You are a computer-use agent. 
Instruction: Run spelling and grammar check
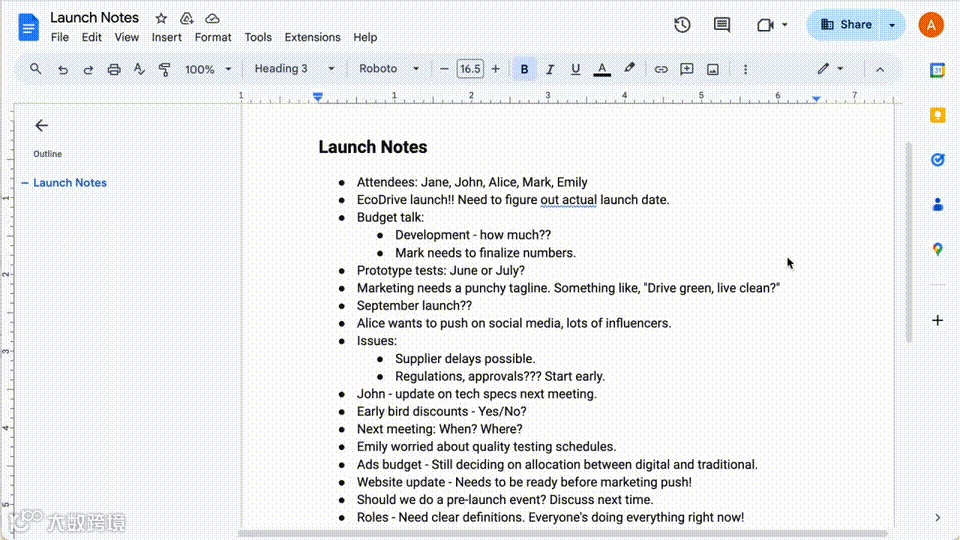[x=139, y=69]
